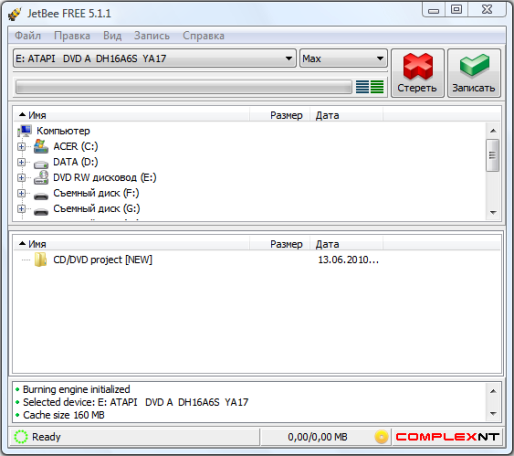Screen dimensions: 514x456
Task: Click the Selected device log line
Action: (x=135, y=402)
